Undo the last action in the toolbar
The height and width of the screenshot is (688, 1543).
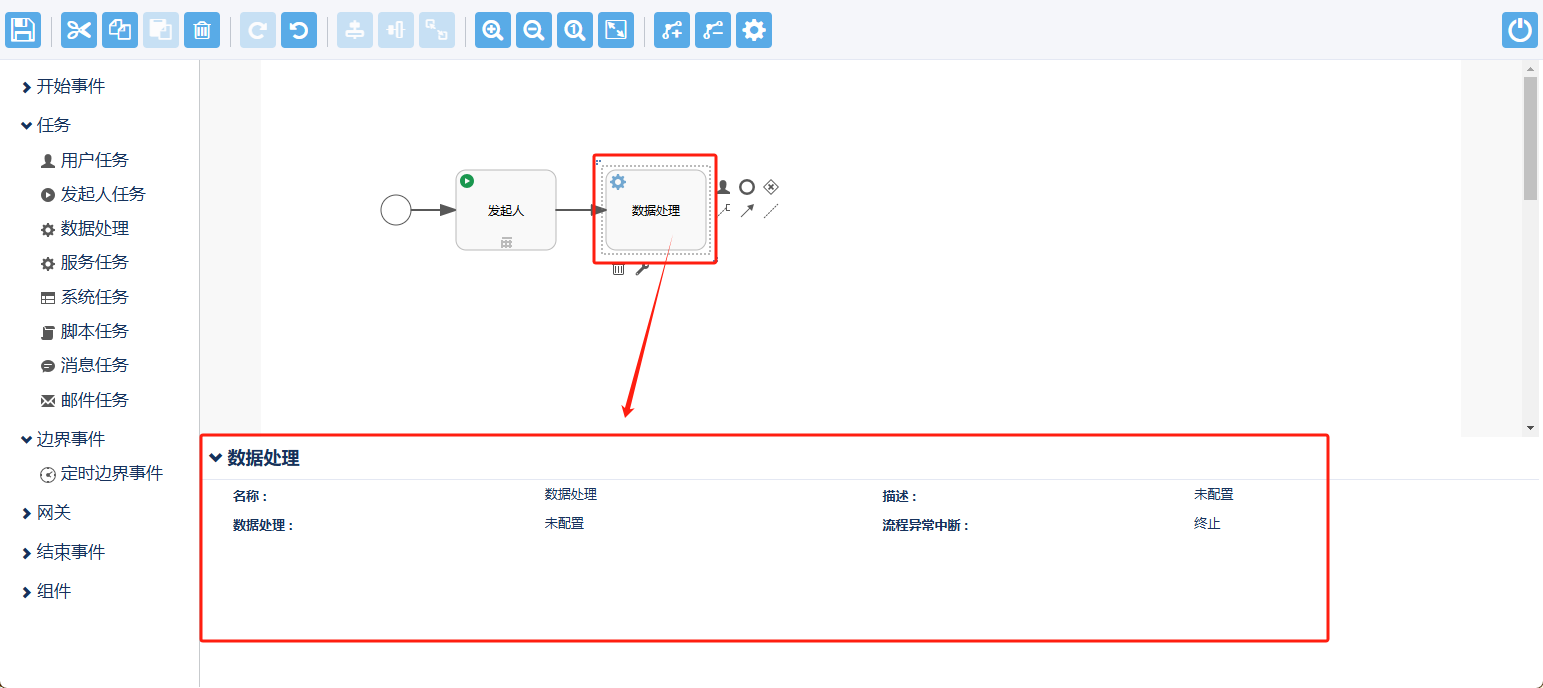(x=299, y=30)
